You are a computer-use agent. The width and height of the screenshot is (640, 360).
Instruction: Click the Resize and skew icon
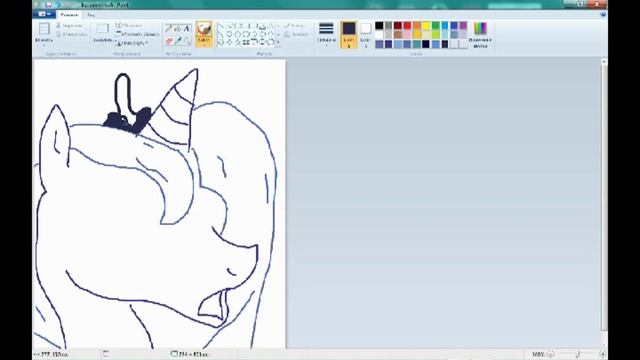pyautogui.click(x=119, y=34)
